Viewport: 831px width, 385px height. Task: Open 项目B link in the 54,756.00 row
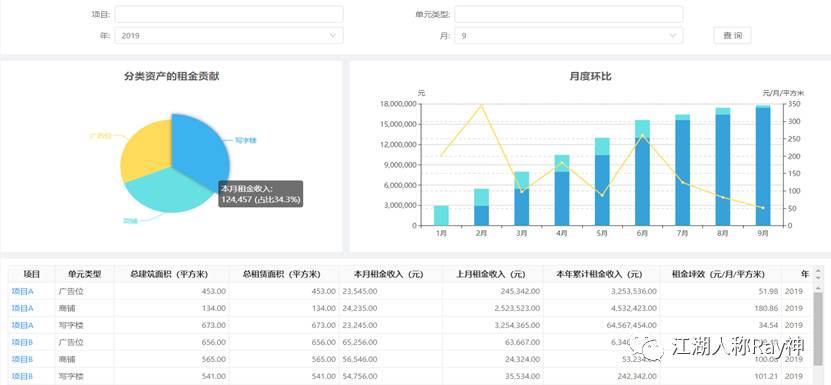click(22, 376)
